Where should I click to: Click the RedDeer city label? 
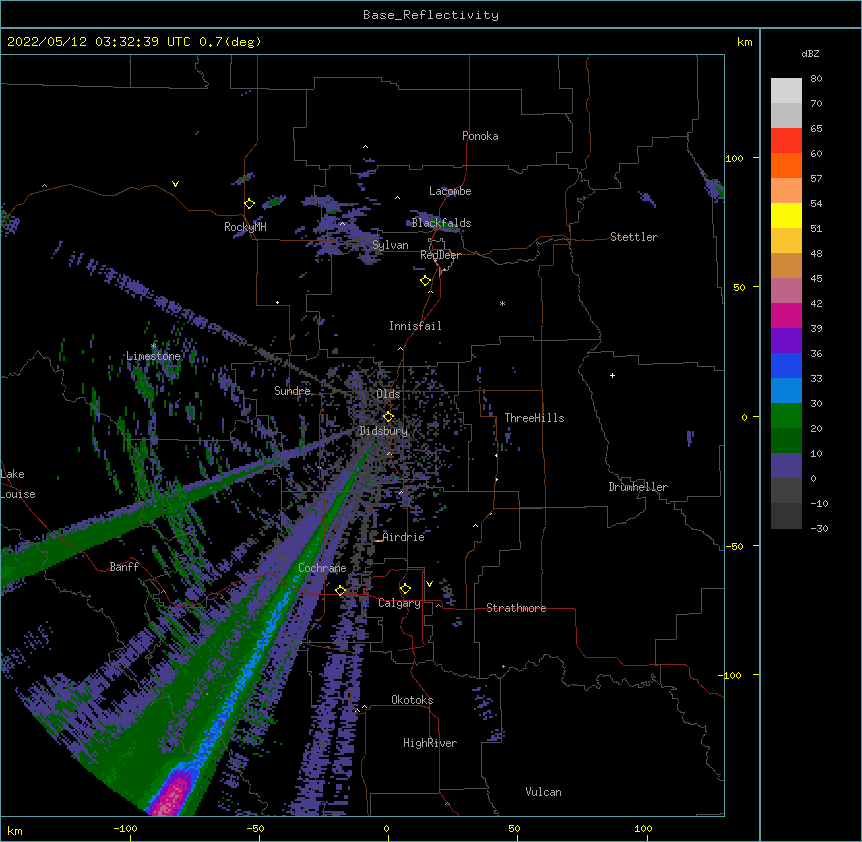440,255
